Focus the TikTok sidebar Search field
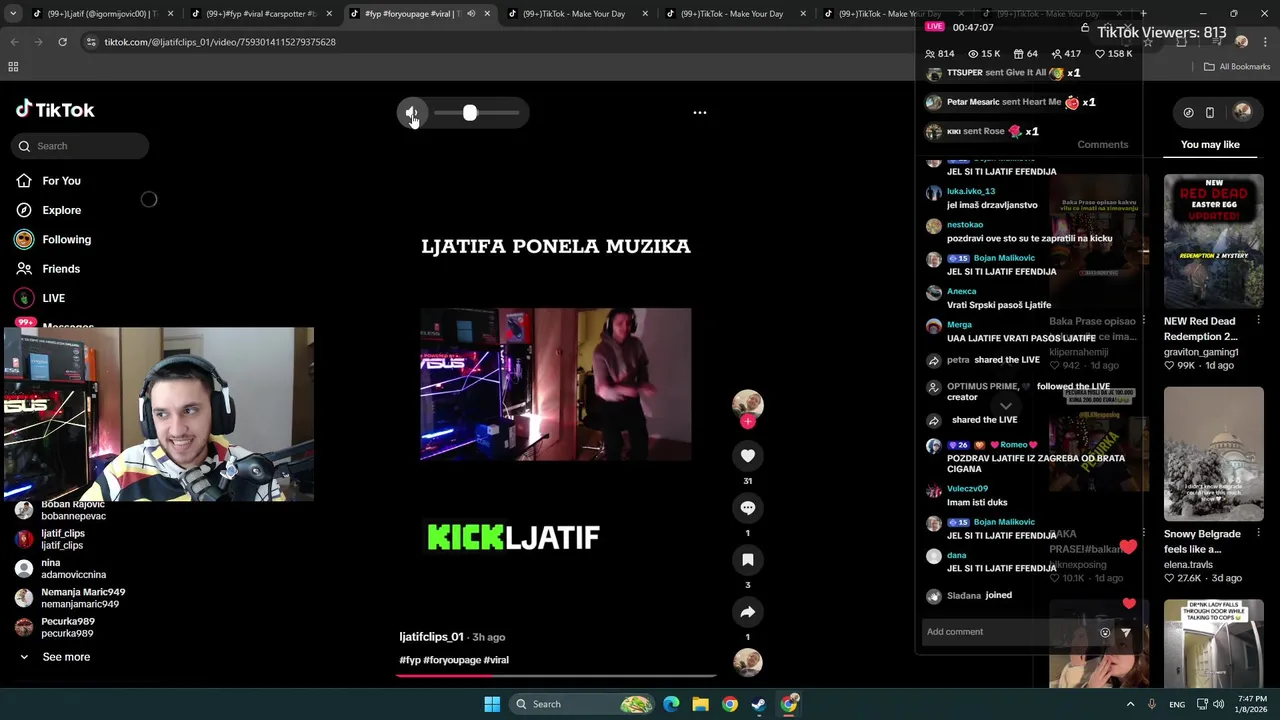Viewport: 1280px width, 720px height. pyautogui.click(x=81, y=146)
